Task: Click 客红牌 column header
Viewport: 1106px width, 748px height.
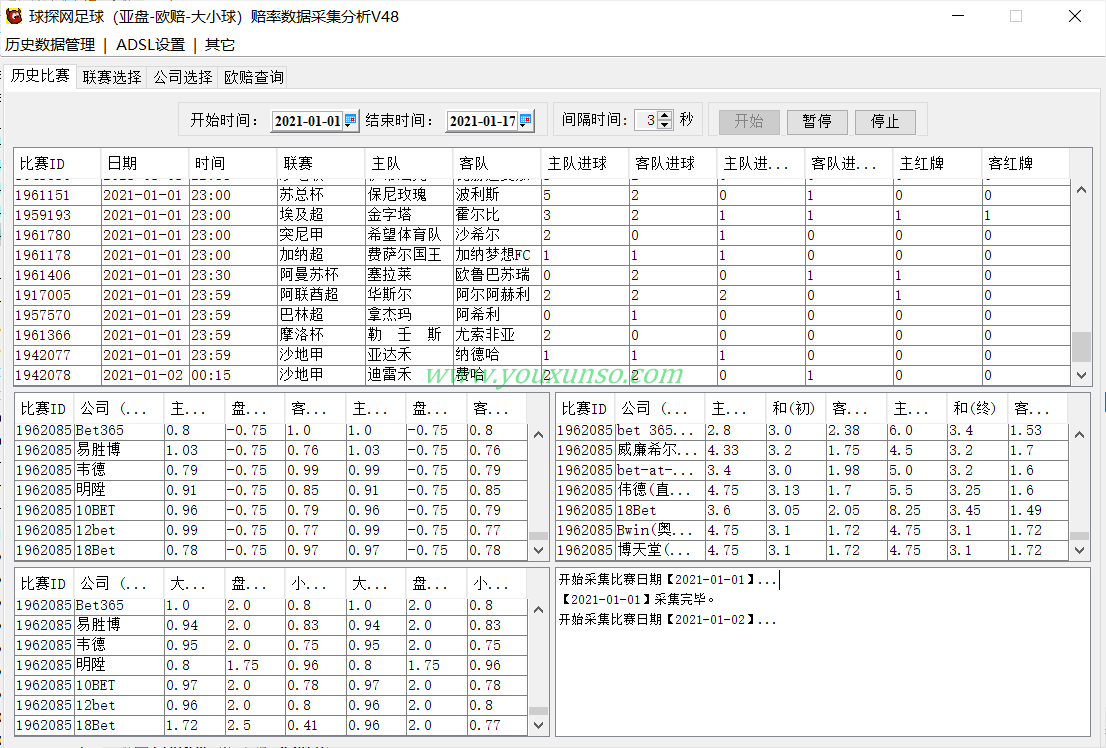Action: pyautogui.click(x=1026, y=164)
